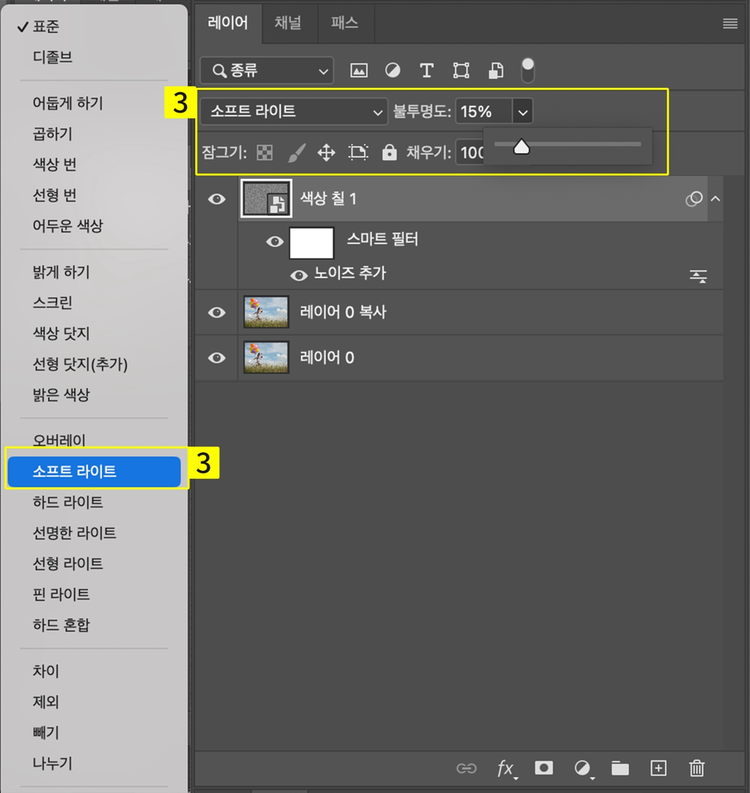750x793 pixels.
Task: Hide the 색상 칠 1 layer
Action: 216,199
